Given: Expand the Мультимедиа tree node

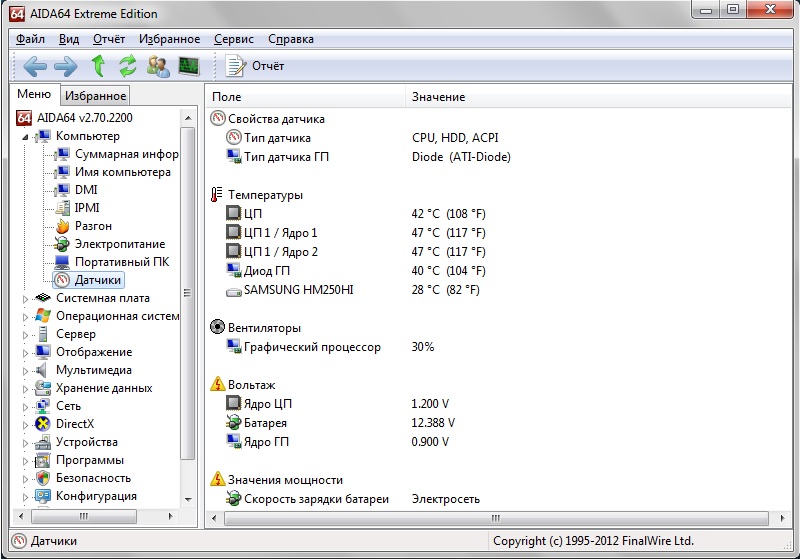Looking at the screenshot, I should click(25, 371).
